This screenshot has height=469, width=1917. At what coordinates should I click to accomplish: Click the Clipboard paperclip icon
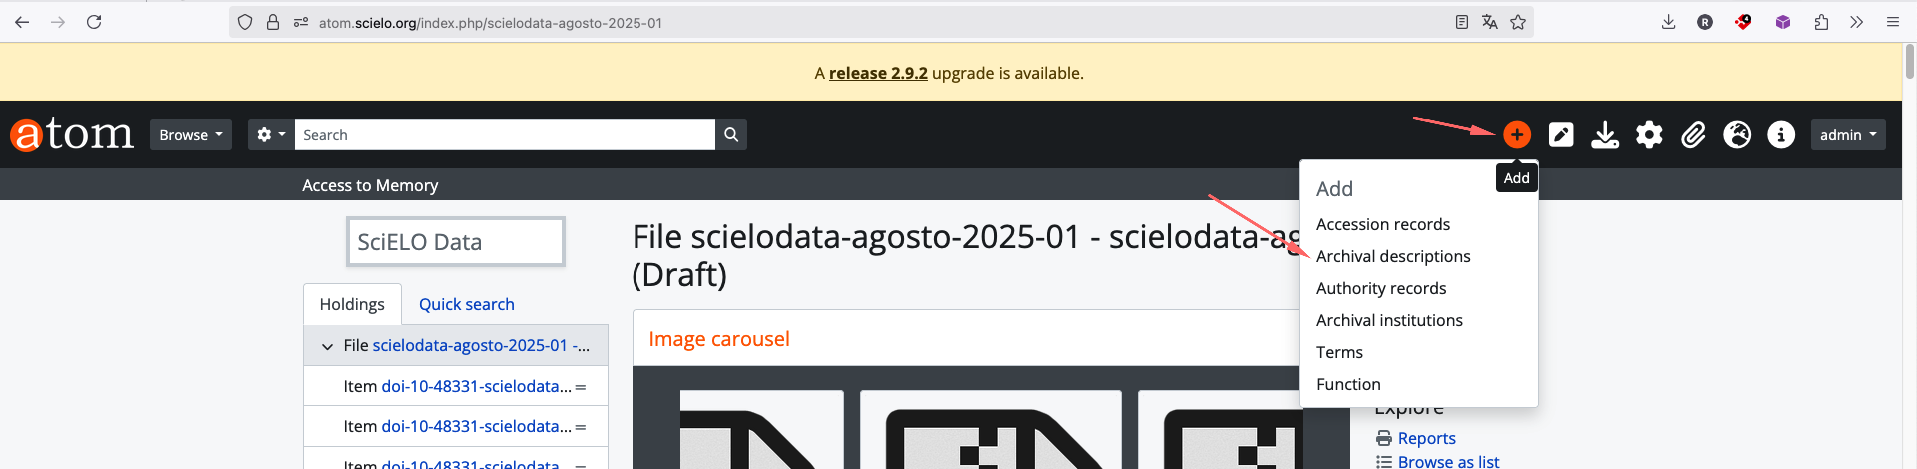point(1692,134)
